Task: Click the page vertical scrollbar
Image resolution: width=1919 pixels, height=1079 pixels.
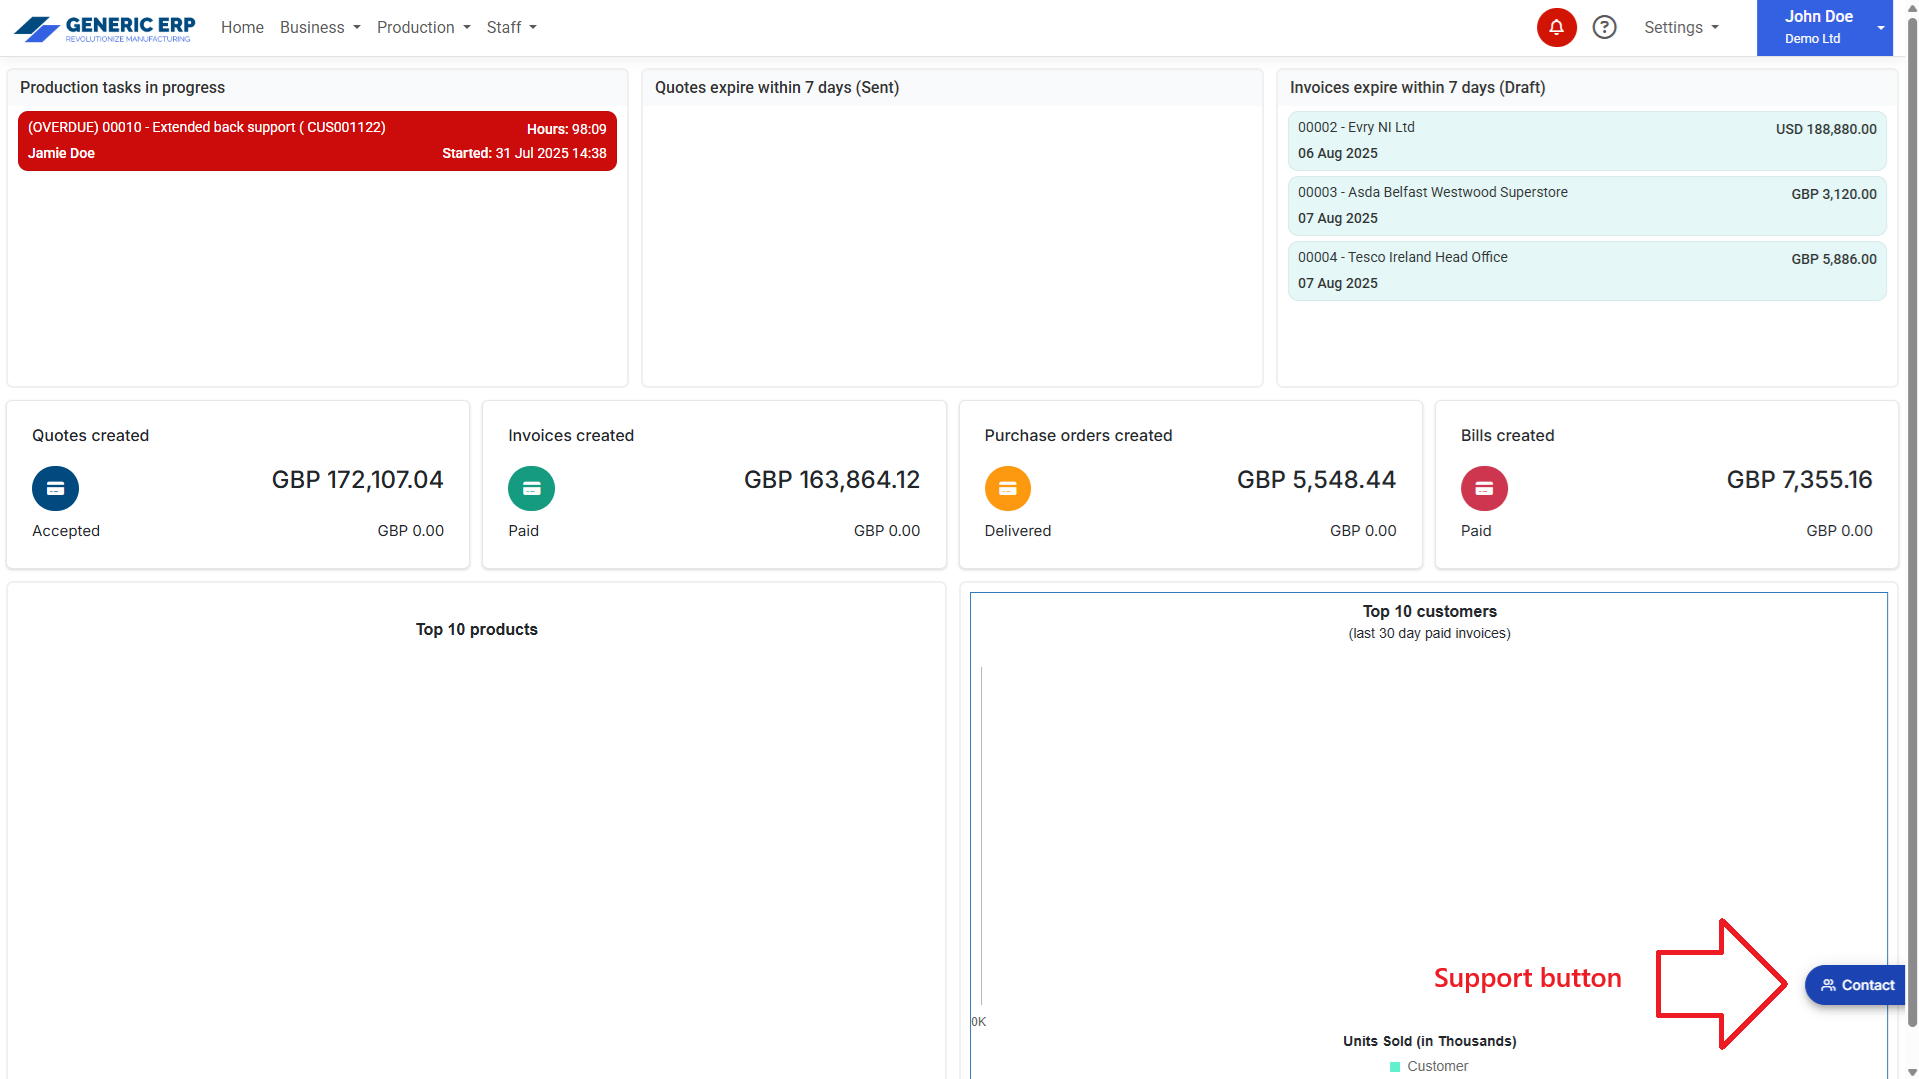Action: (x=1911, y=500)
